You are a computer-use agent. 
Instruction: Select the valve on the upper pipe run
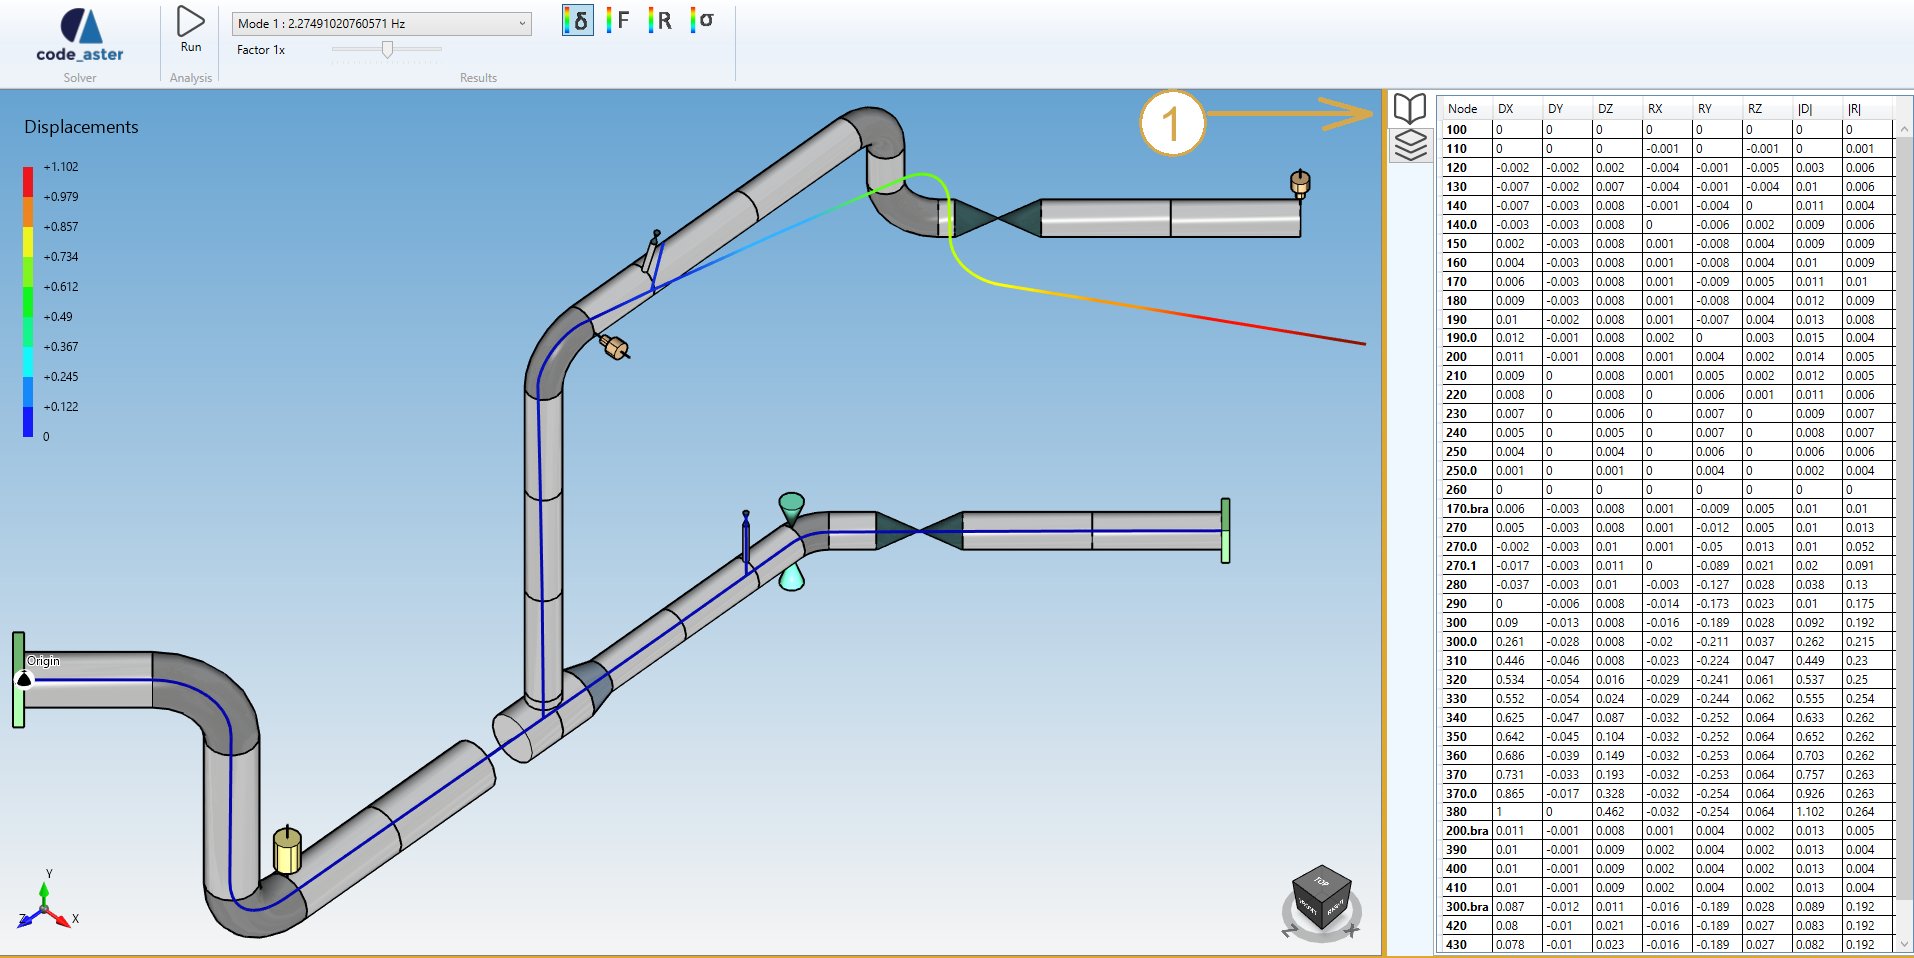[x=997, y=218]
